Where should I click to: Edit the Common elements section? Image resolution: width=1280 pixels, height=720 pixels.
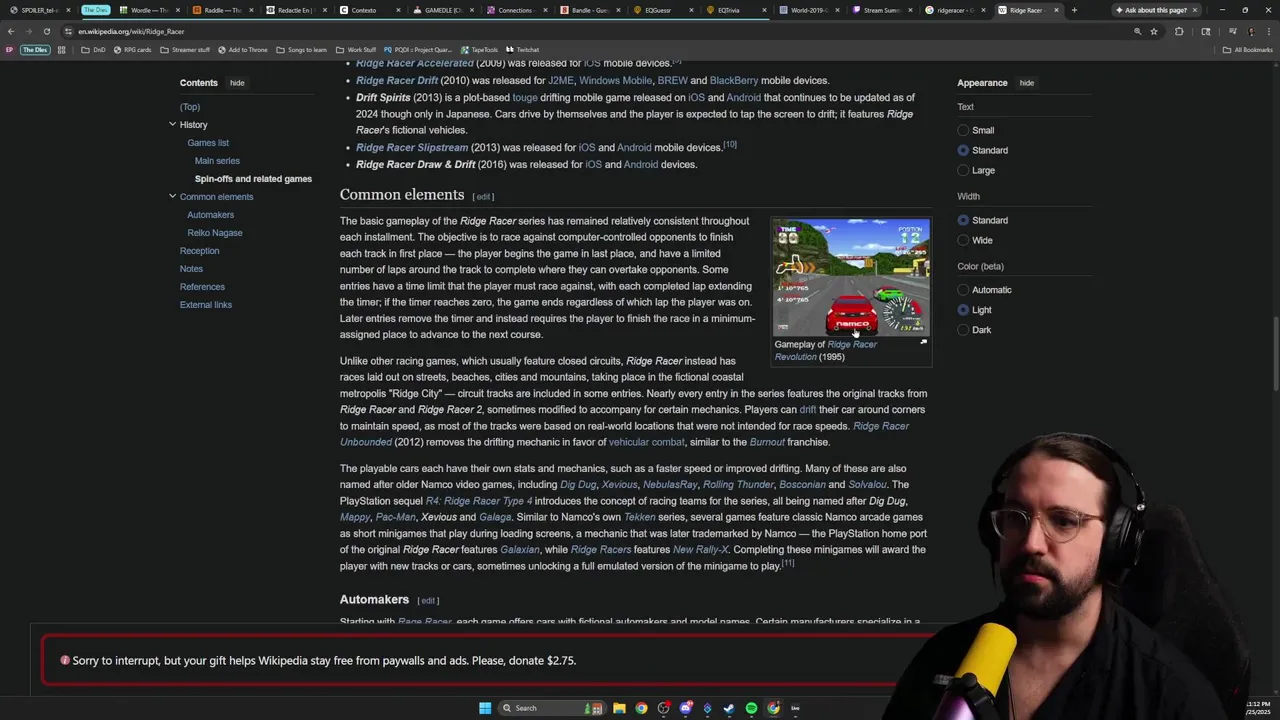click(483, 197)
